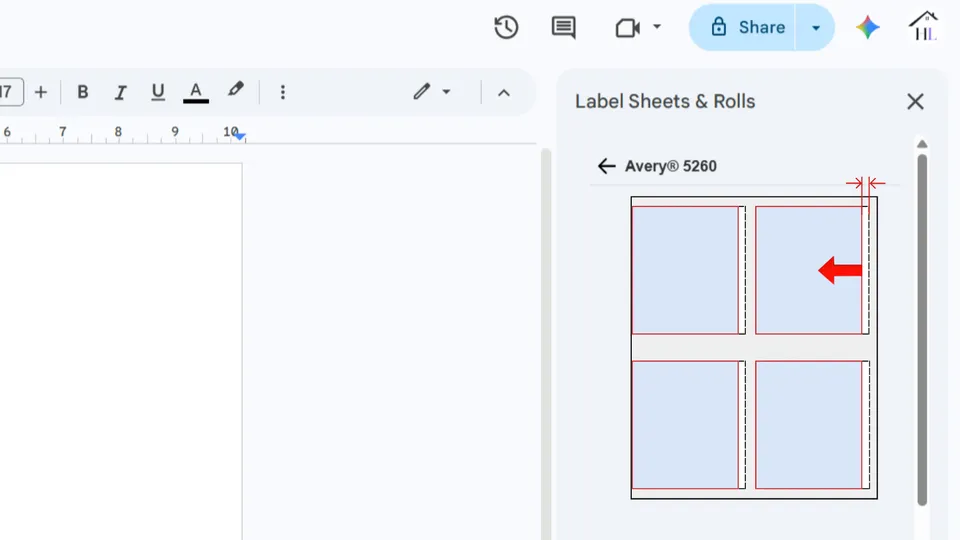Click the document vertical scrollbar
Image resolution: width=960 pixels, height=540 pixels.
pos(546,345)
